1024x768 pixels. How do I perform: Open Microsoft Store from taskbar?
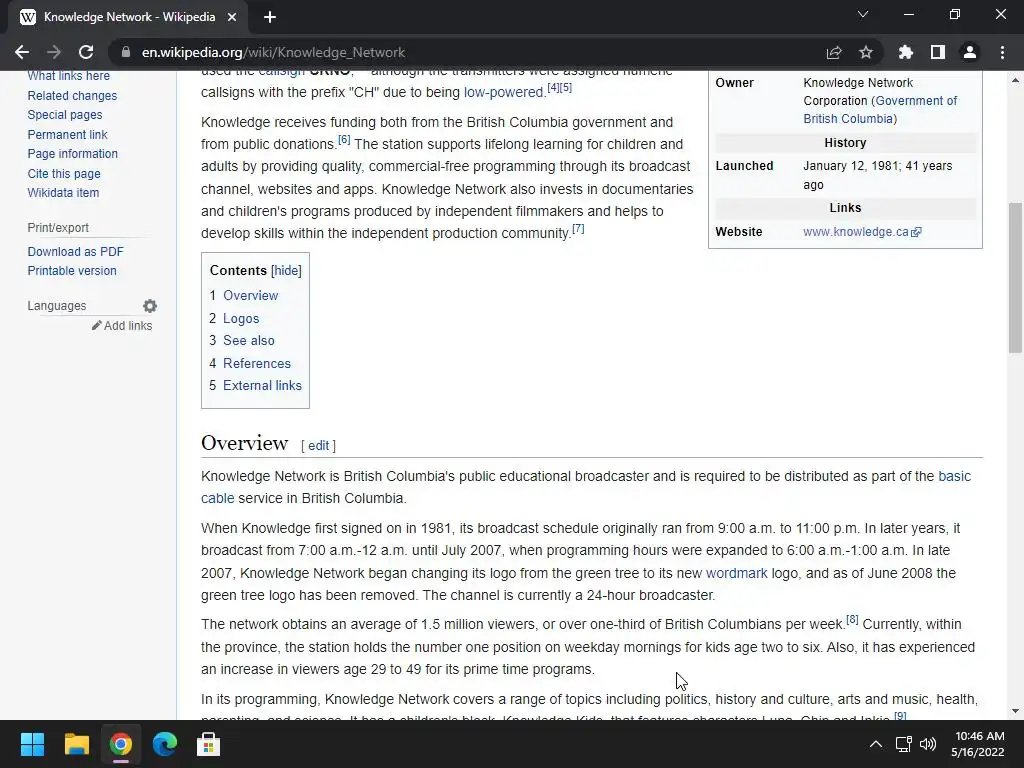tap(208, 744)
